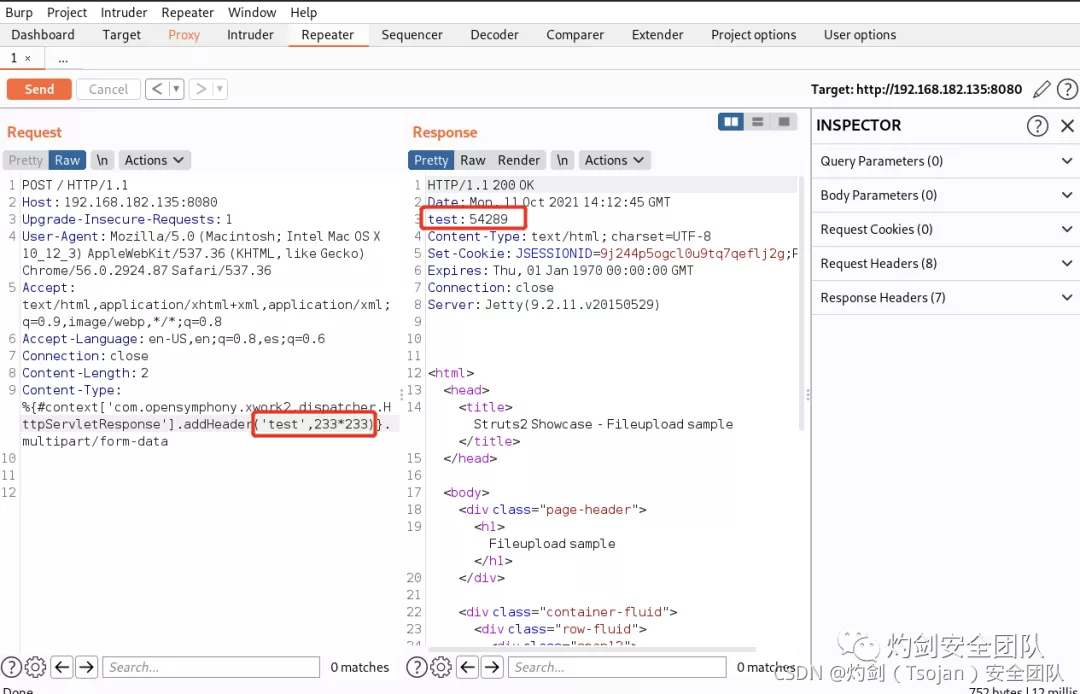Switch to the Decoder tab

(495, 34)
